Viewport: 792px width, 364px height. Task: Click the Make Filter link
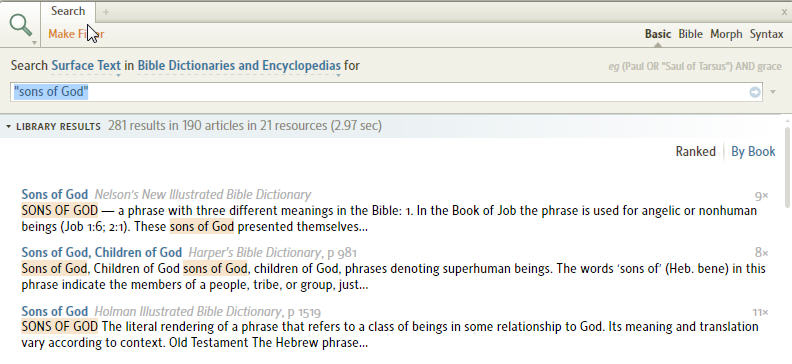76,34
